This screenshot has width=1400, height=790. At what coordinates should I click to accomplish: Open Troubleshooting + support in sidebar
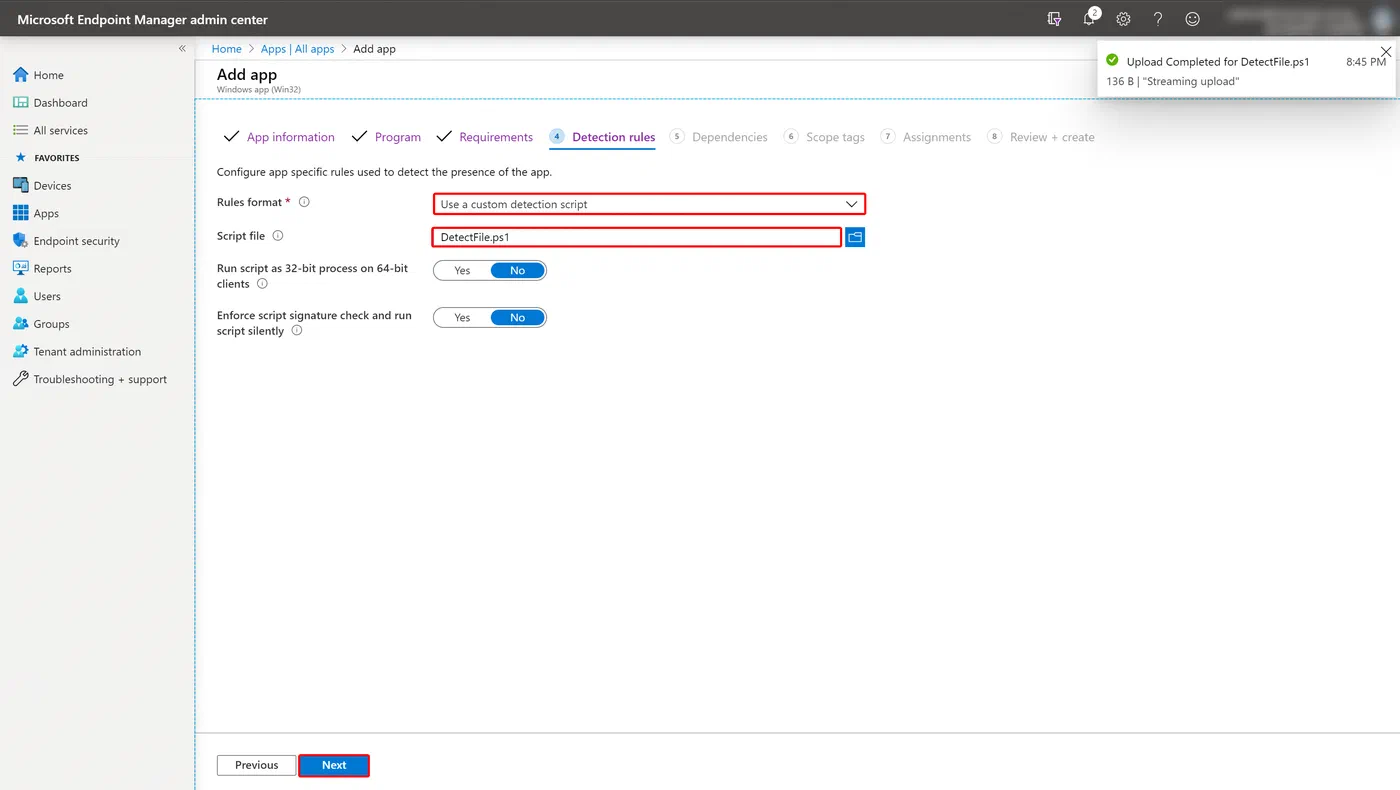[x=100, y=379]
